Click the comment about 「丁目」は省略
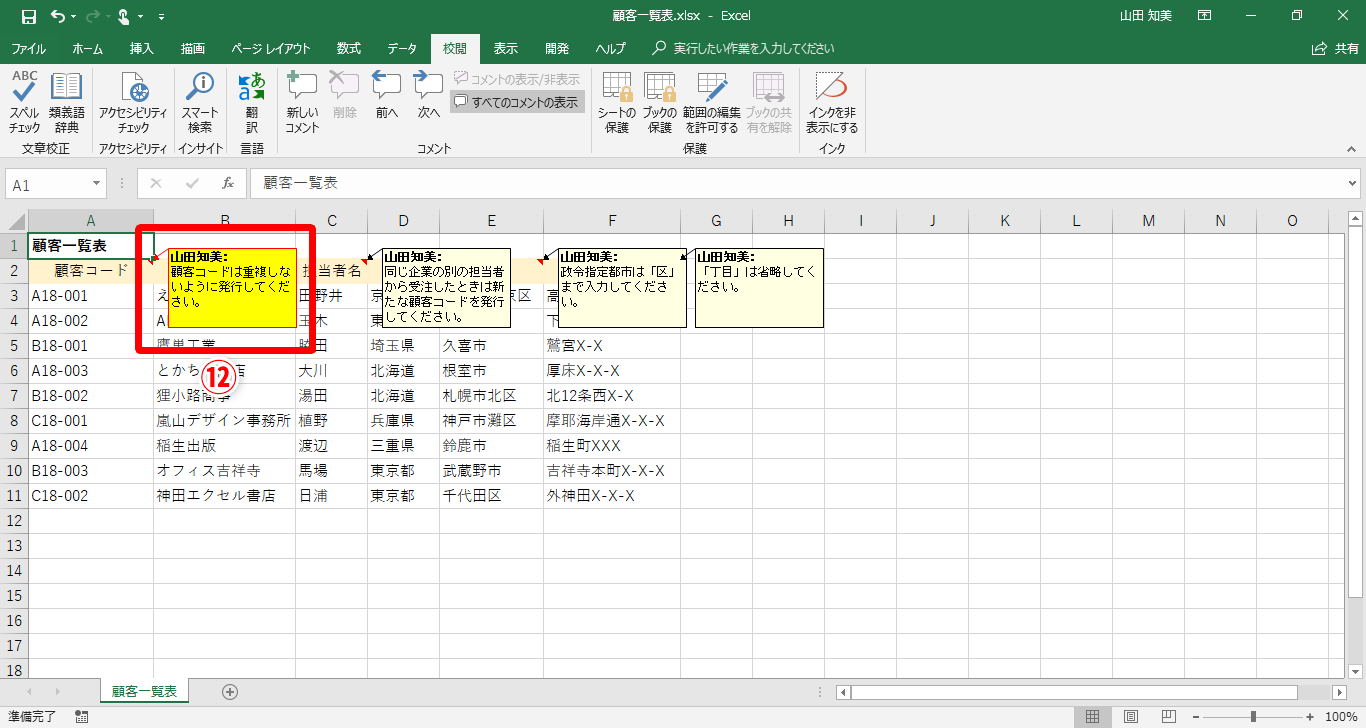This screenshot has width=1366, height=728. [759, 288]
